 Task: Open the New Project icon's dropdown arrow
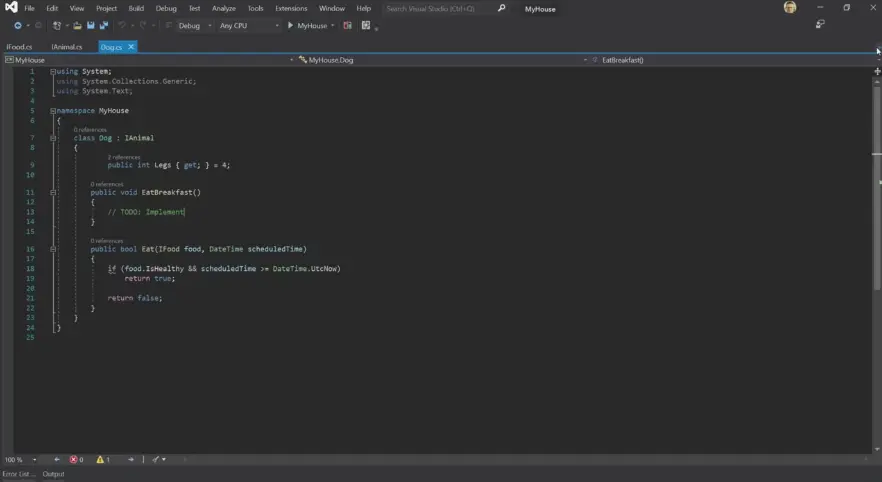67,26
